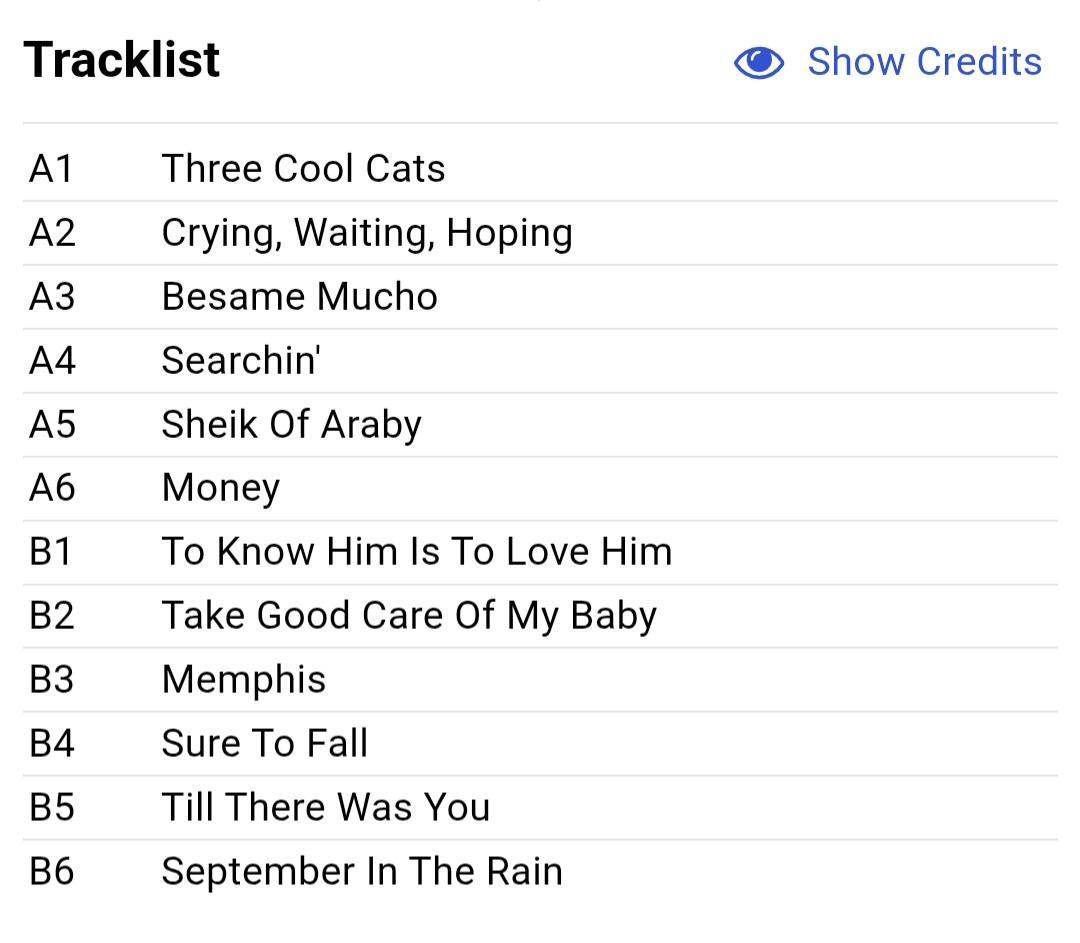Viewport: 1080px width, 943px height.
Task: Click the Money track title
Action: tap(220, 489)
